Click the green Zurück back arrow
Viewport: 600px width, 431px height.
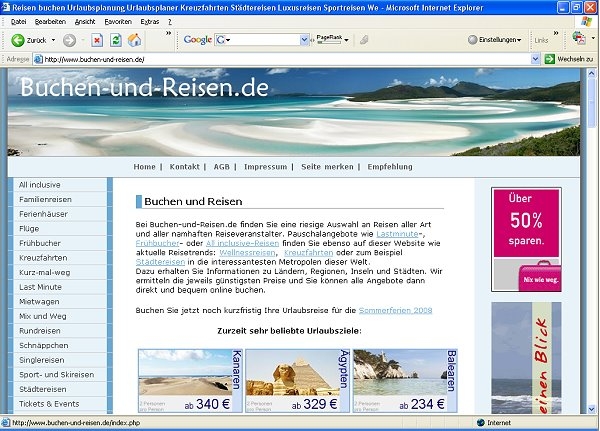point(18,40)
